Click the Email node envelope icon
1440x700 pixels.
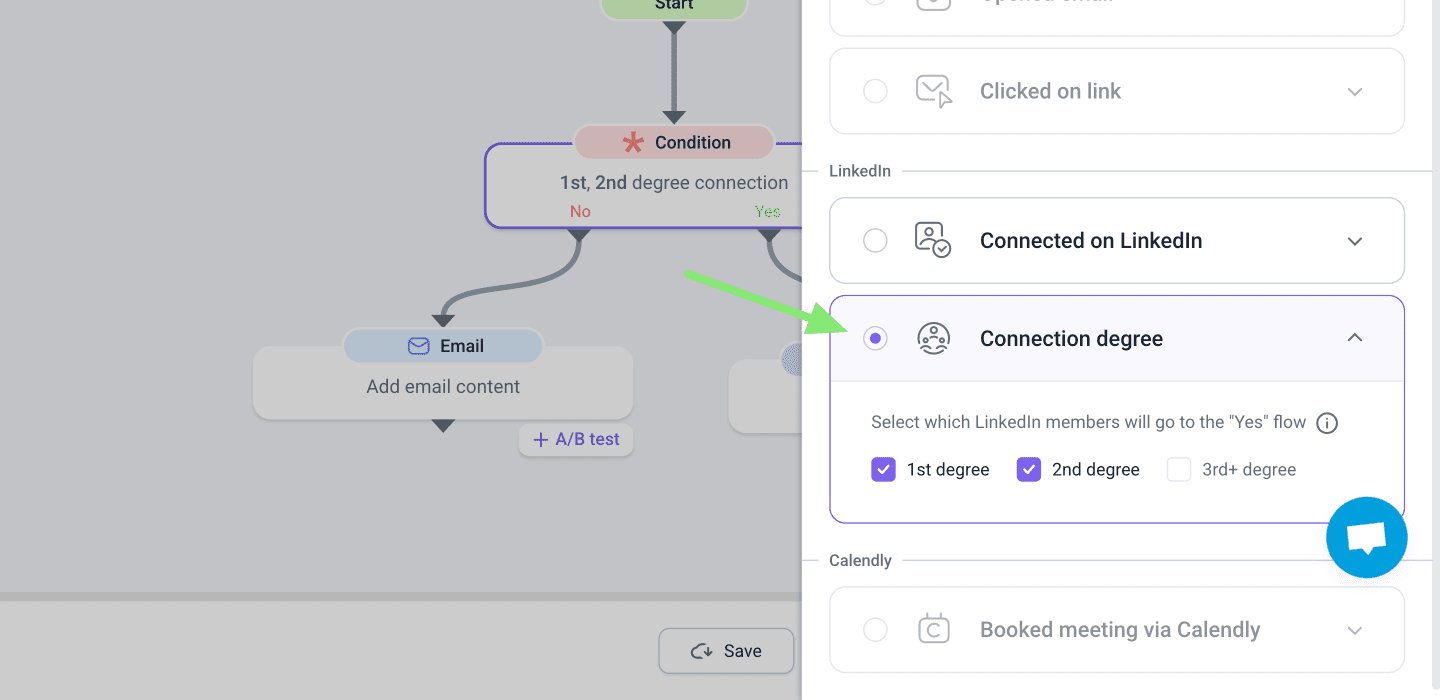[418, 346]
